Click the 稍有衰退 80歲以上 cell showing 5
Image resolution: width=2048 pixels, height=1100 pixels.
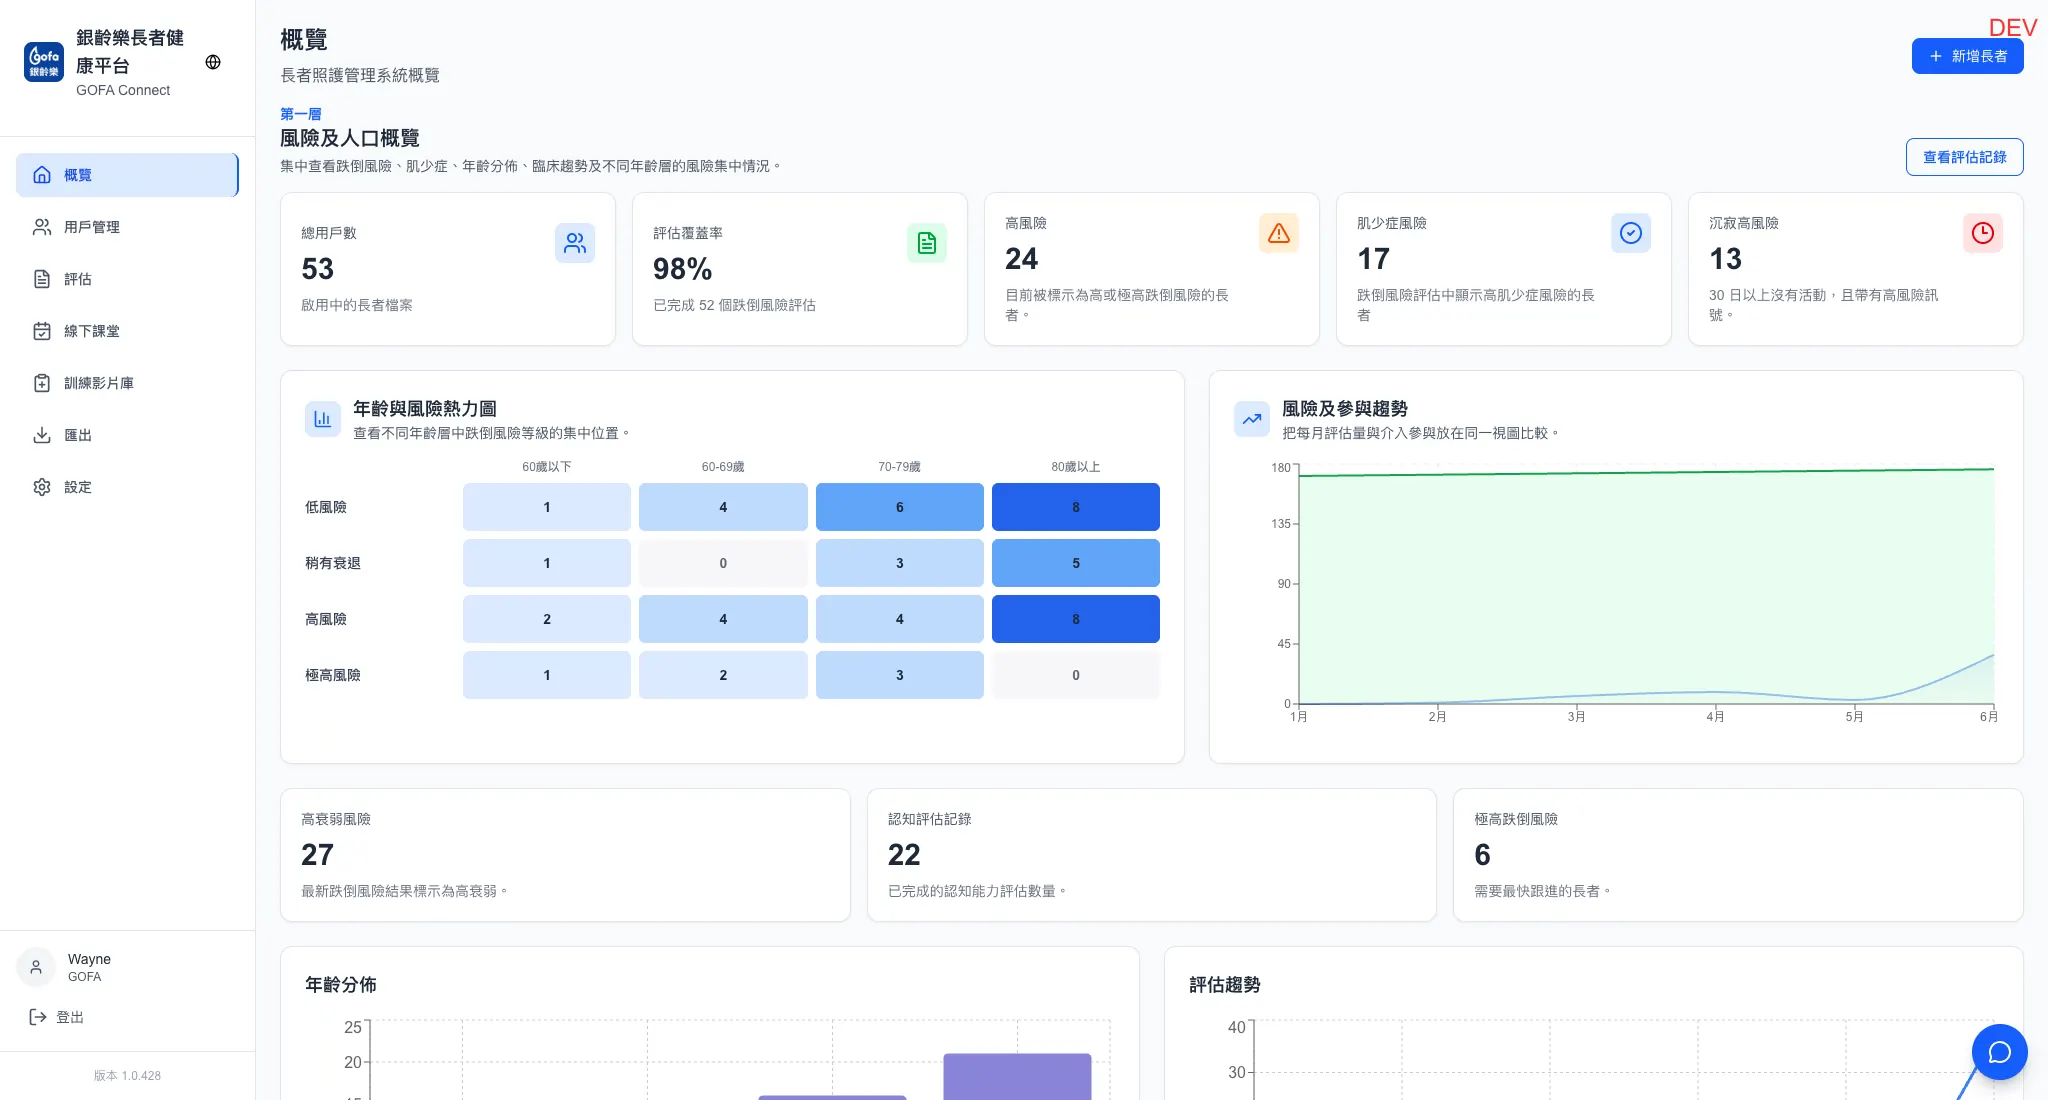point(1076,563)
